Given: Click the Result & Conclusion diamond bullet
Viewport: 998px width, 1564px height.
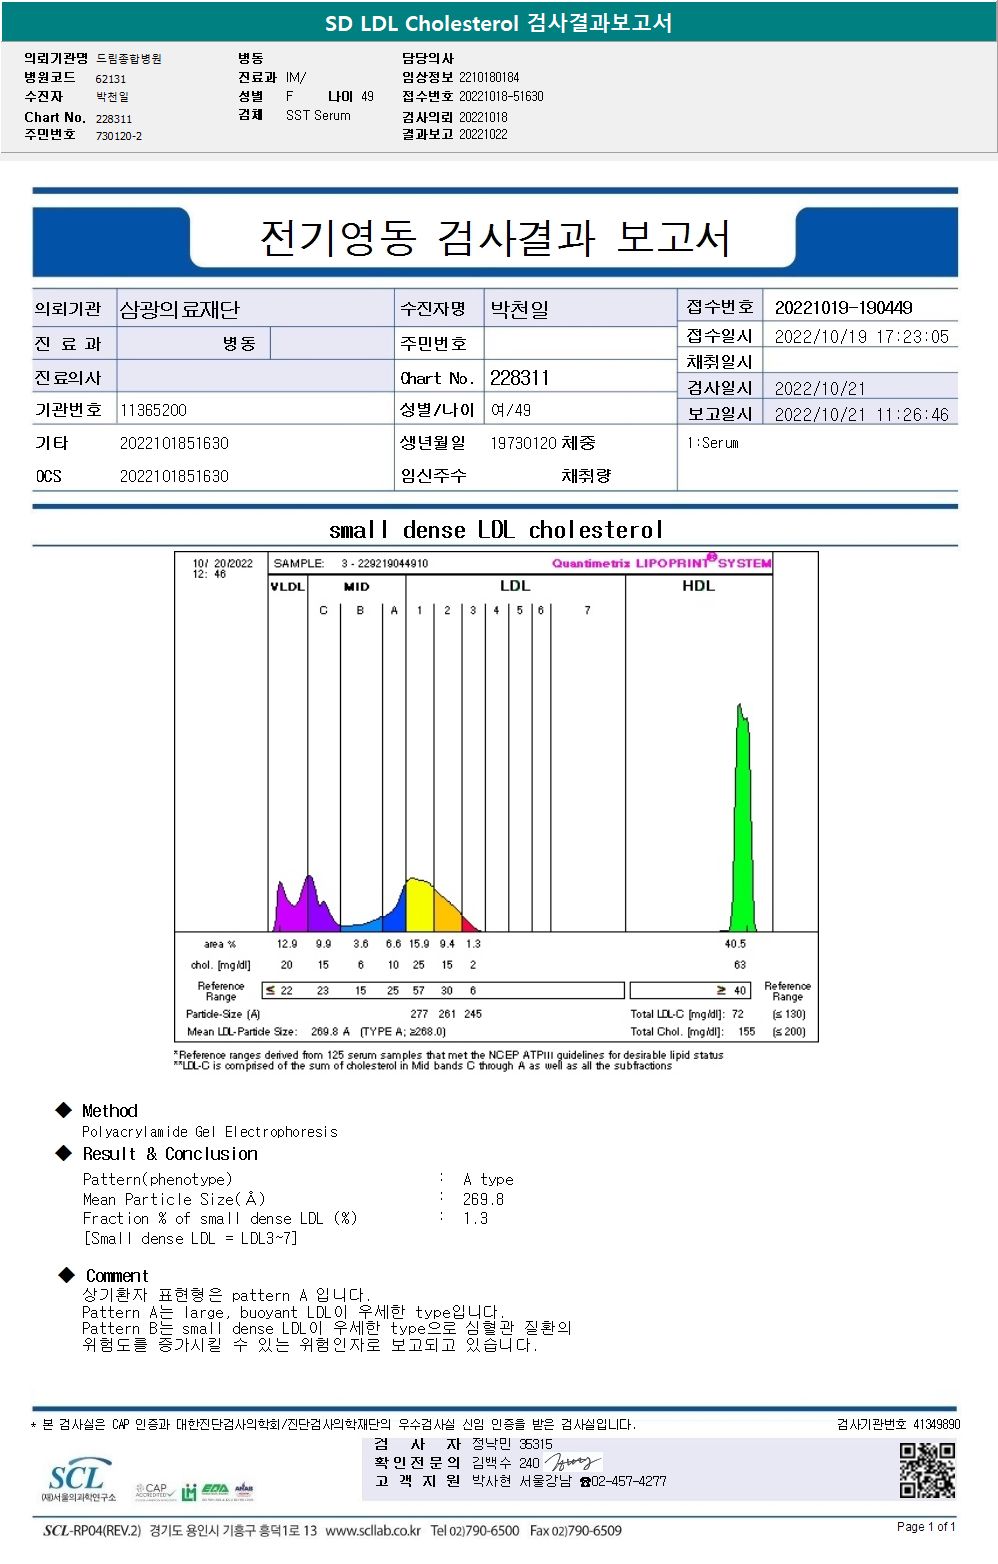Looking at the screenshot, I should tap(64, 1153).
